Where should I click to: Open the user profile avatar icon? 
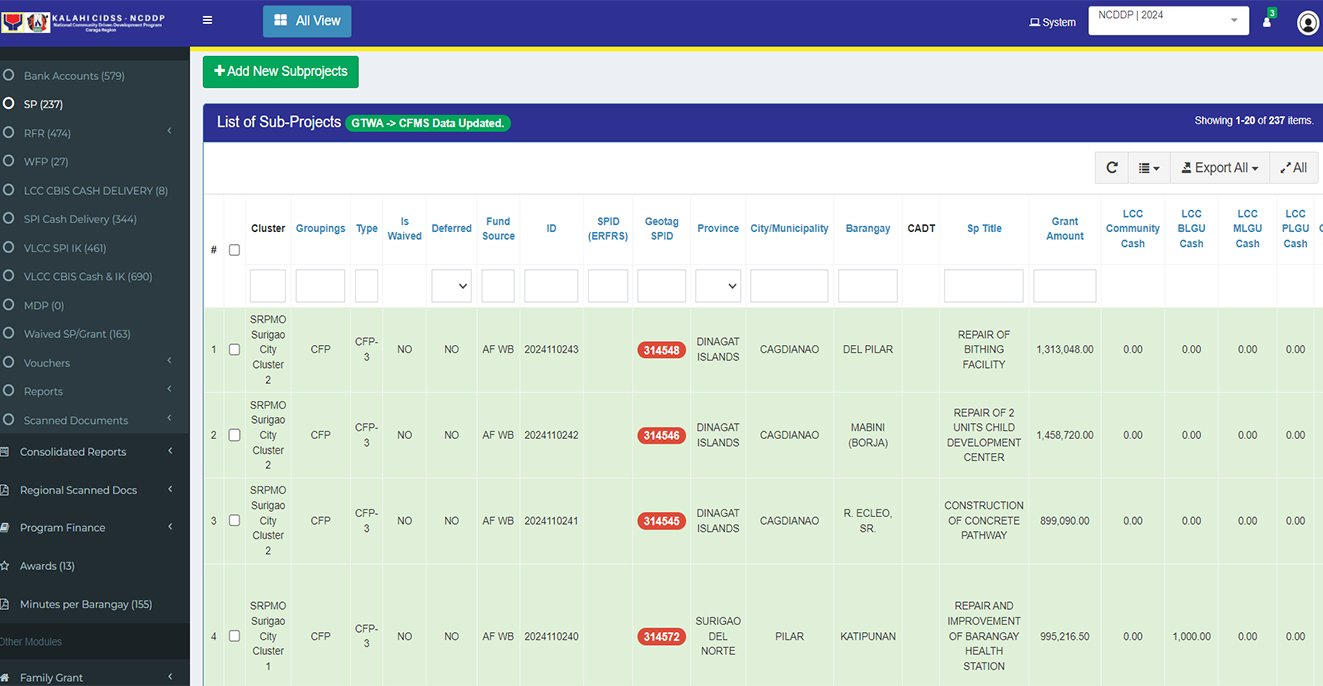(1307, 22)
